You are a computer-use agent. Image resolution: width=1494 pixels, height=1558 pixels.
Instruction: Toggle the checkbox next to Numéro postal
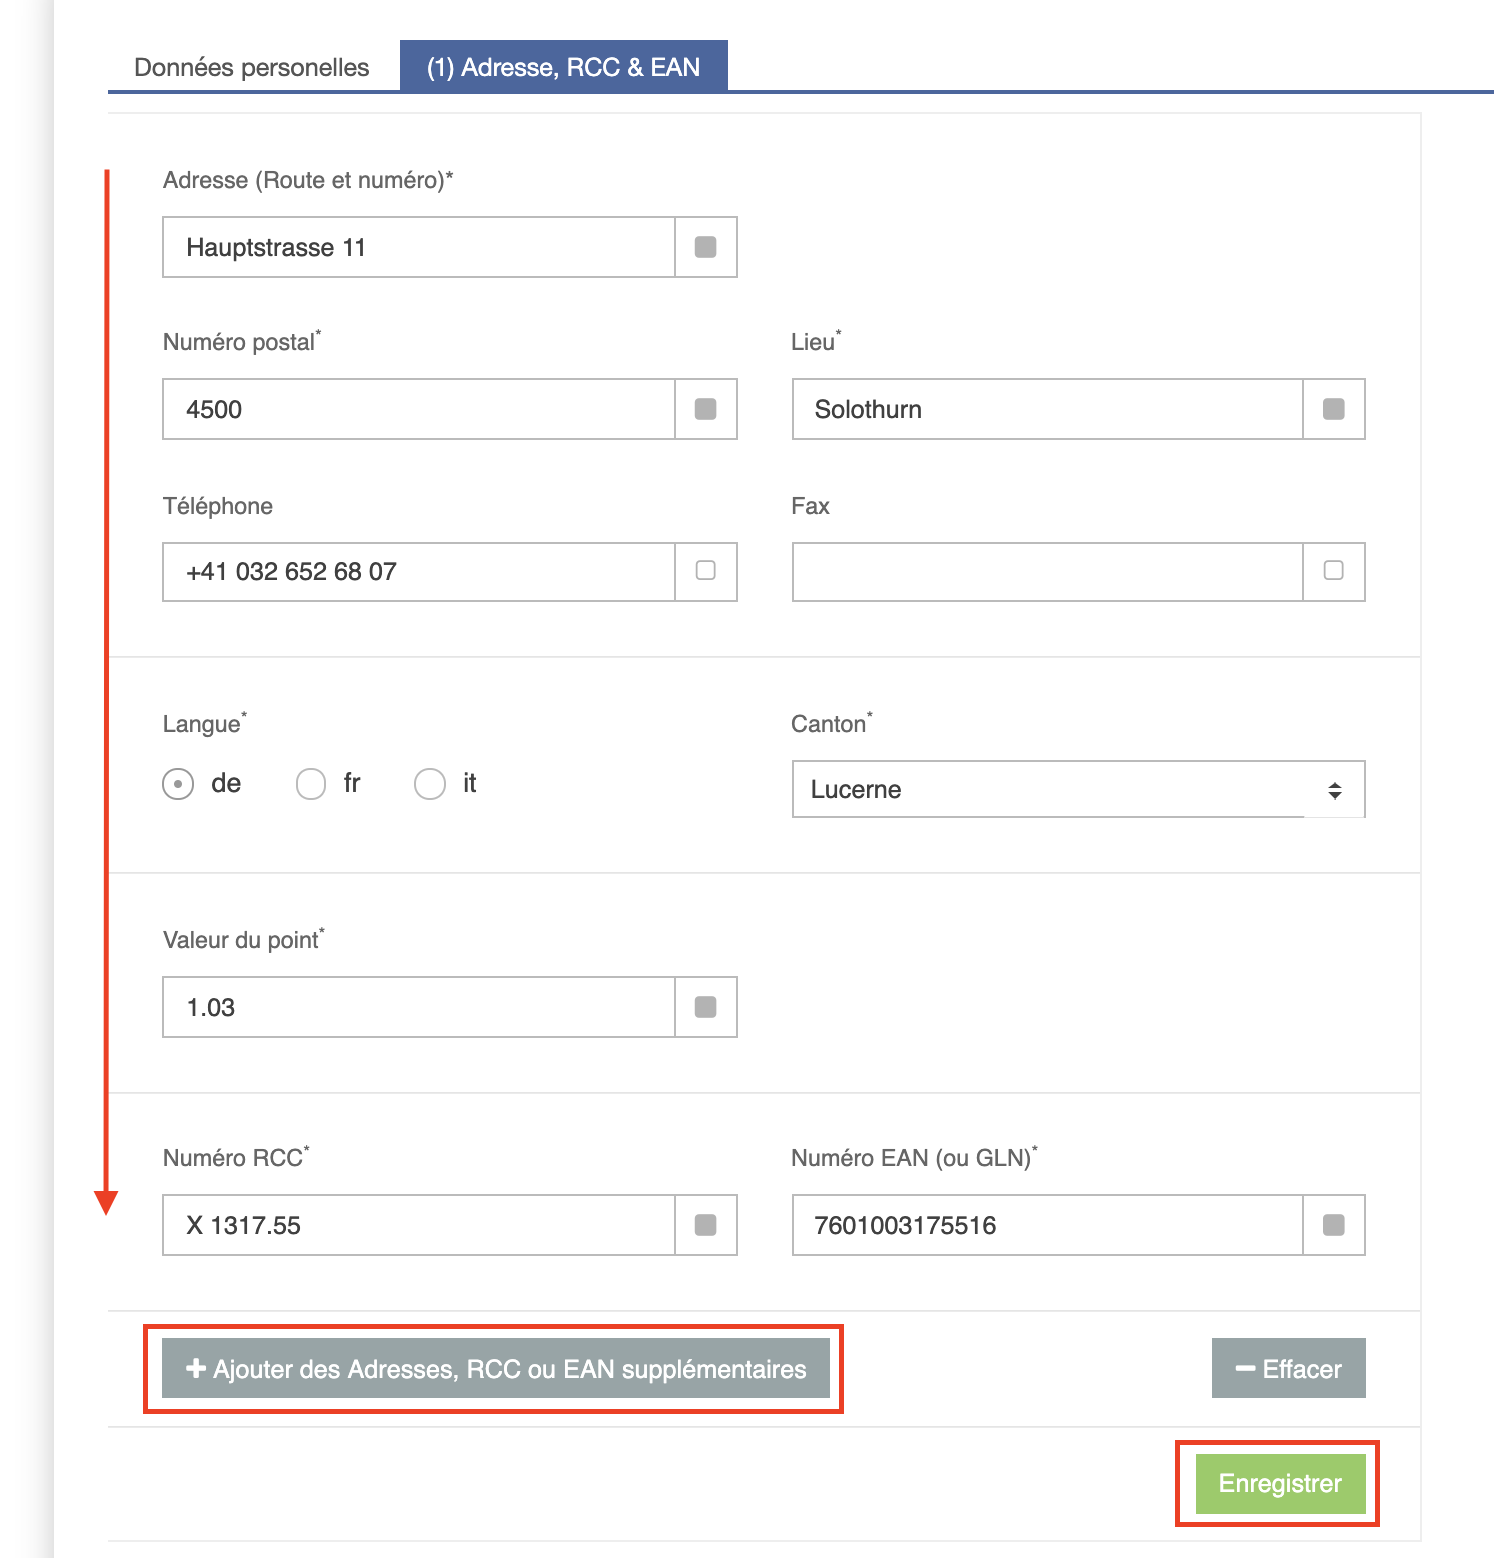click(705, 409)
